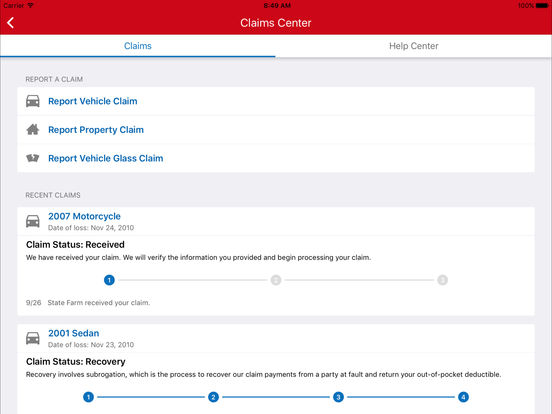Start the Report Vehicle Glass Claim
552x414 pixels.
[106, 158]
